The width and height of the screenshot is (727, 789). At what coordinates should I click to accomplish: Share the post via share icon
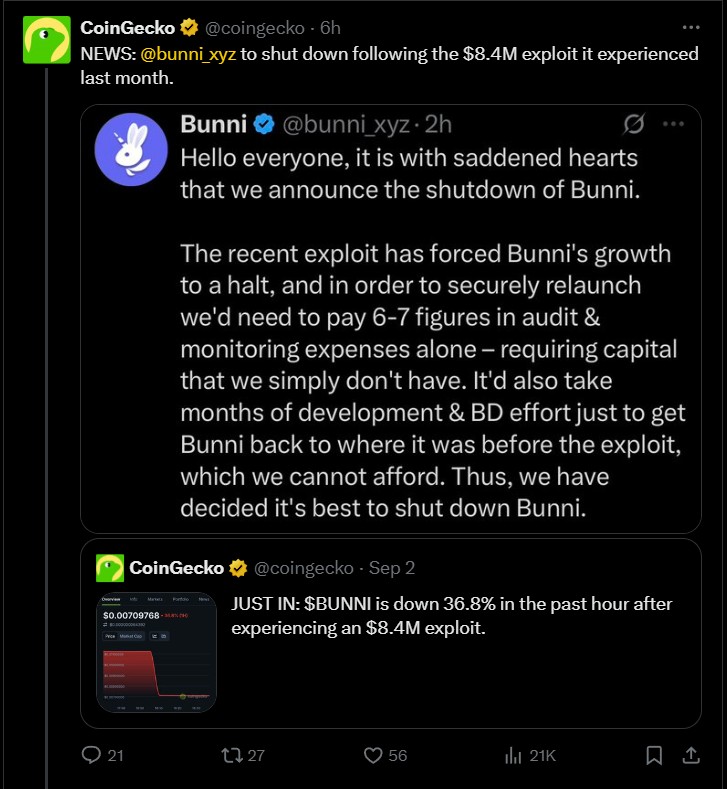pyautogui.click(x=691, y=755)
